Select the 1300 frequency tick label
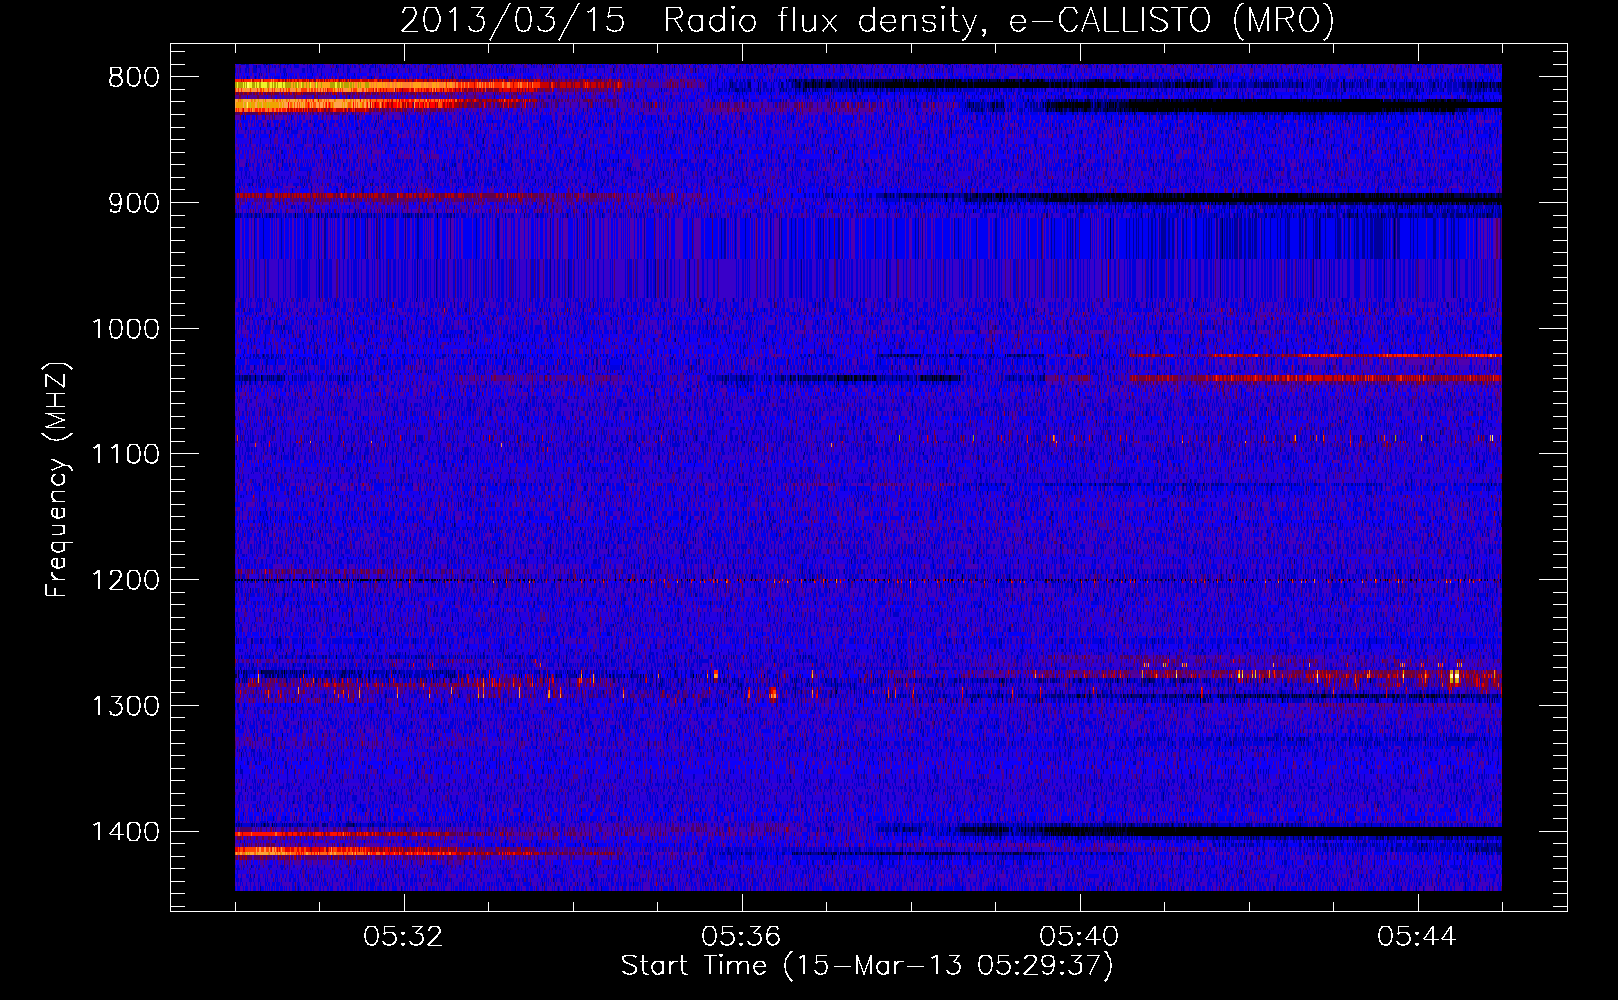The width and height of the screenshot is (1618, 1000). (125, 706)
